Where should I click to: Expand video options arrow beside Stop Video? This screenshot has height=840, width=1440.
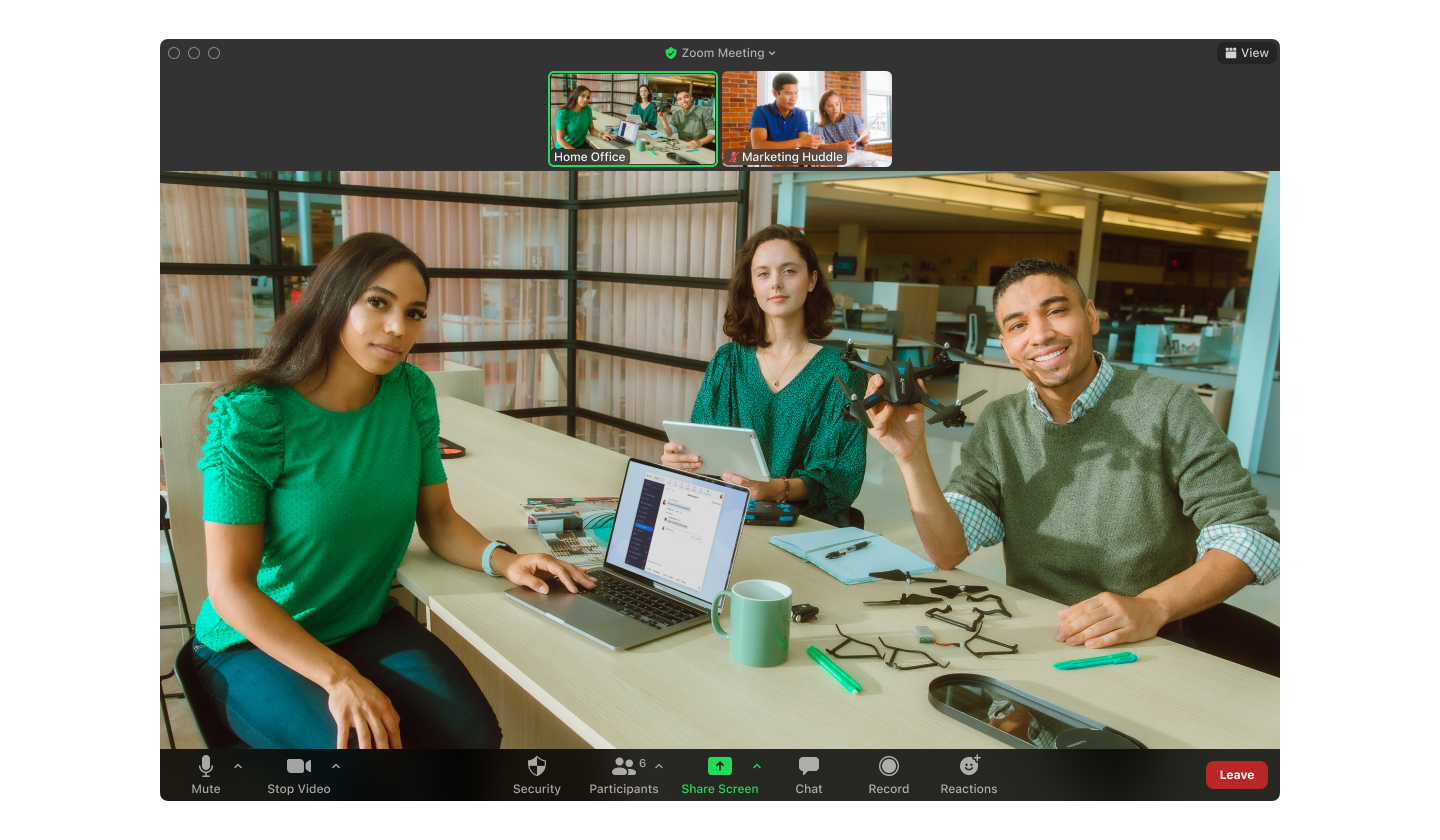[x=336, y=766]
